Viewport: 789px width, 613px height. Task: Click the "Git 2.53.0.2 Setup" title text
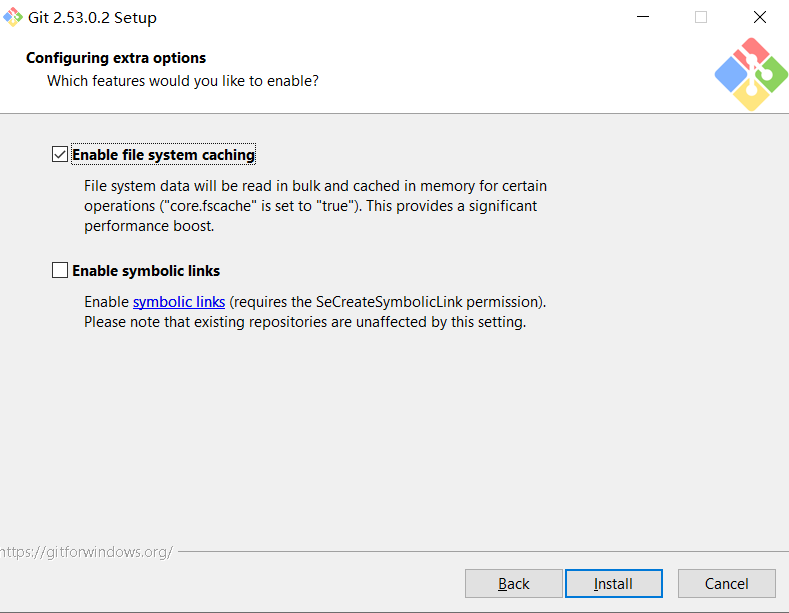pyautogui.click(x=92, y=18)
